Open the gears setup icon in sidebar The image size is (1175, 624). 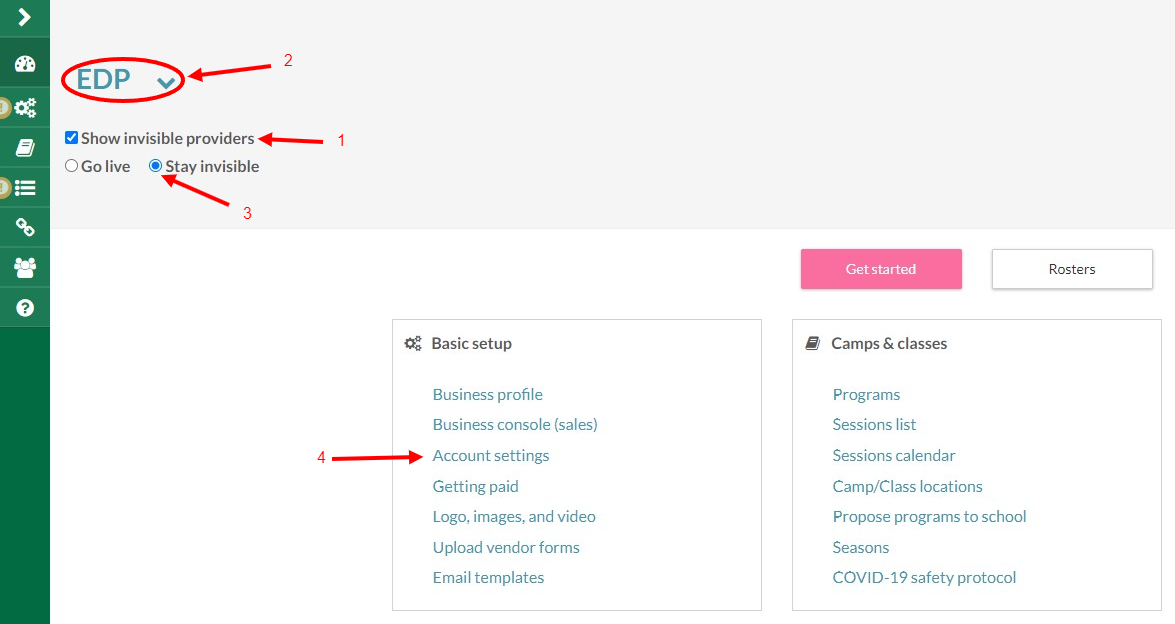click(x=25, y=108)
